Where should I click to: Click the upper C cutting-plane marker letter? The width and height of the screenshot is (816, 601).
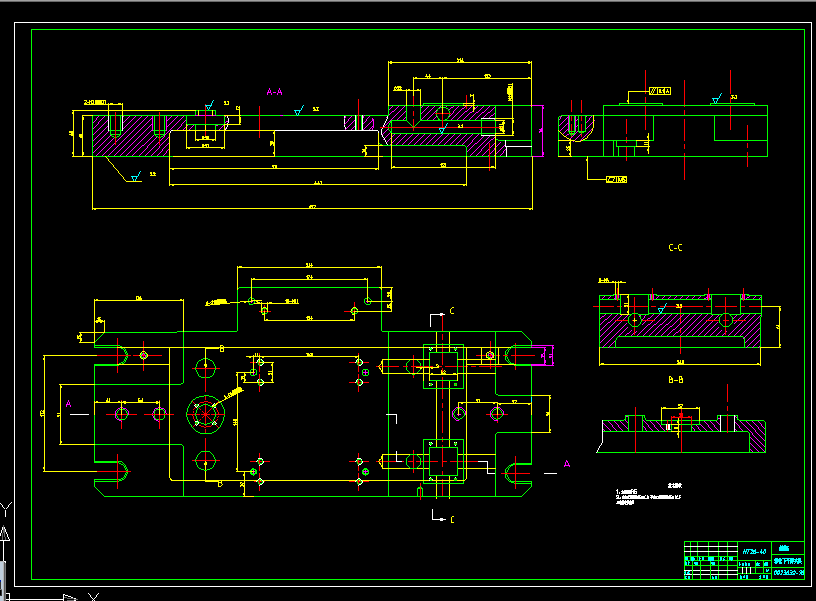coord(452,311)
